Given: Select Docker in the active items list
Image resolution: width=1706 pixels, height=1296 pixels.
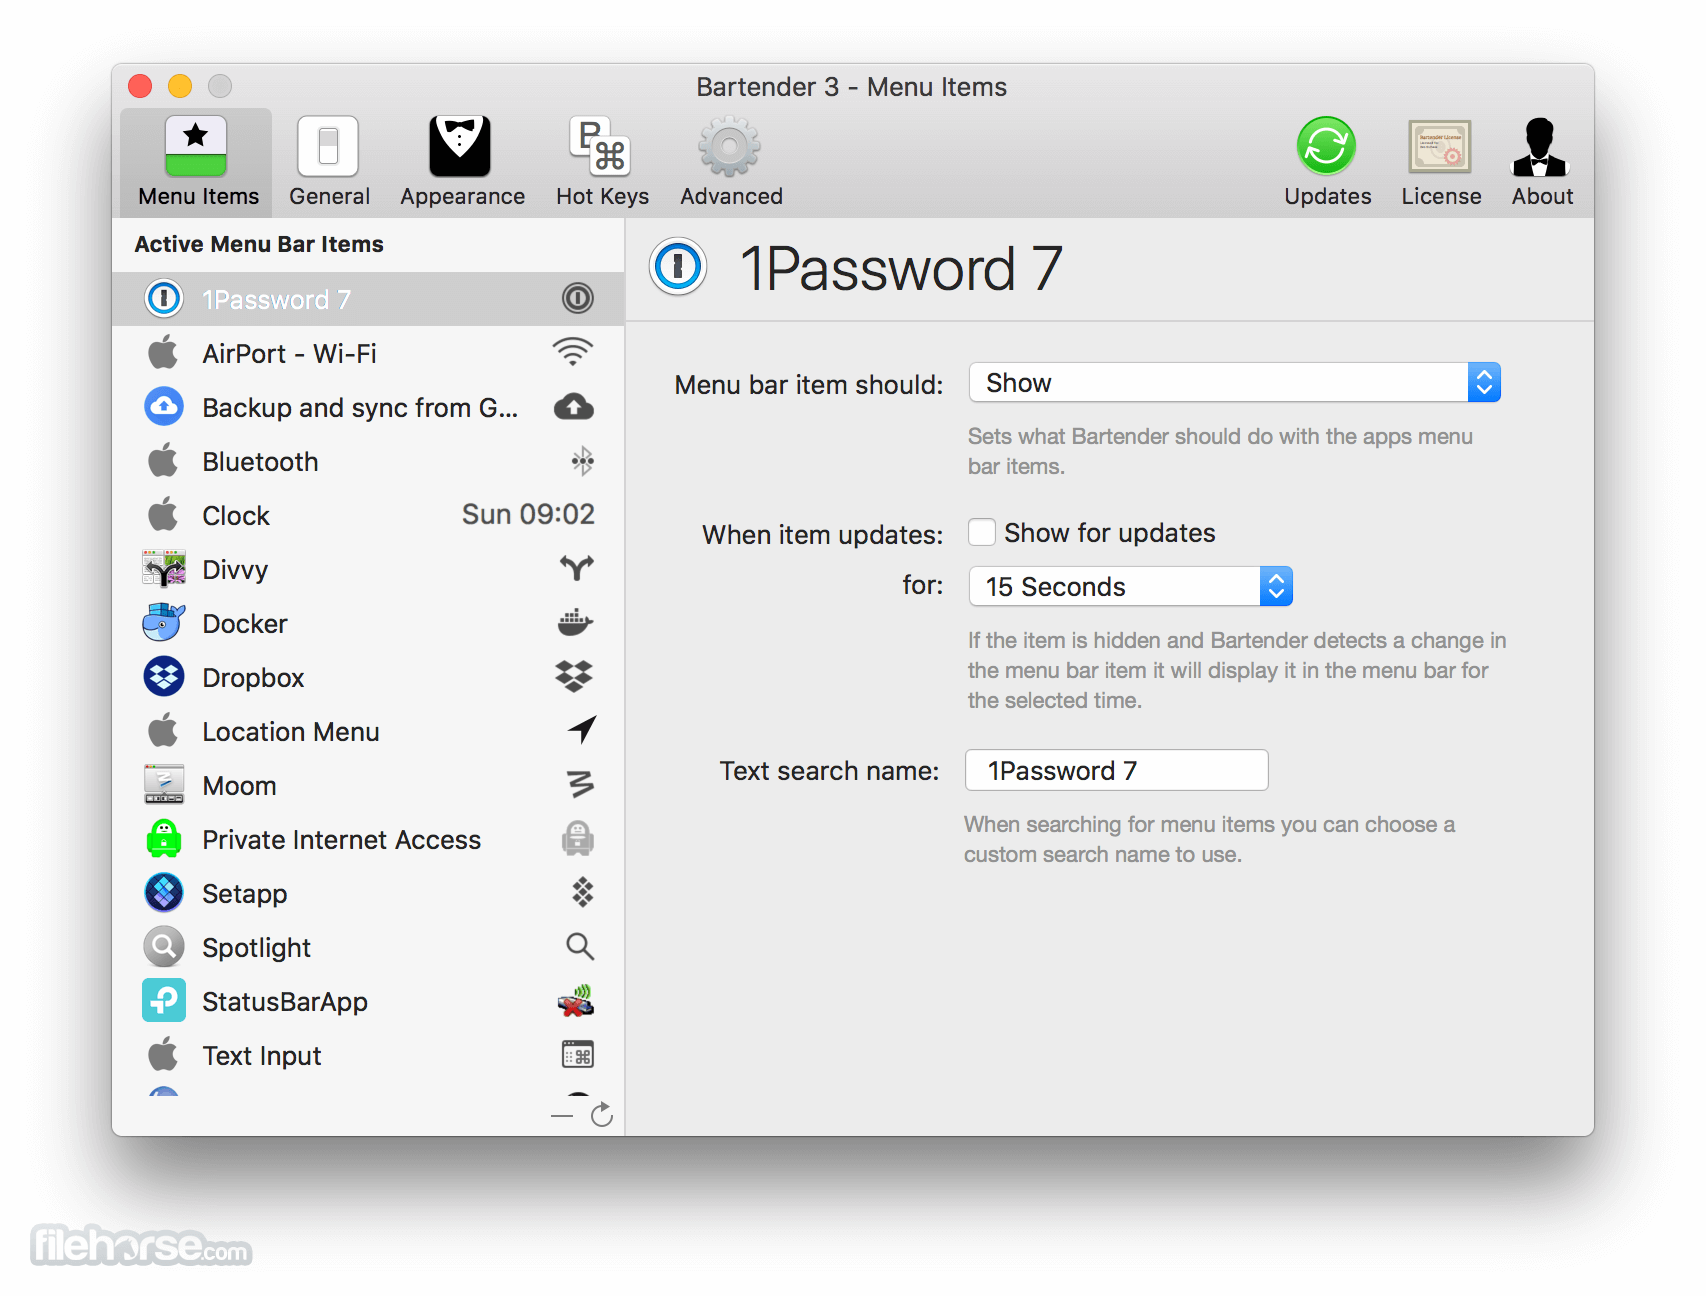Looking at the screenshot, I should [368, 623].
